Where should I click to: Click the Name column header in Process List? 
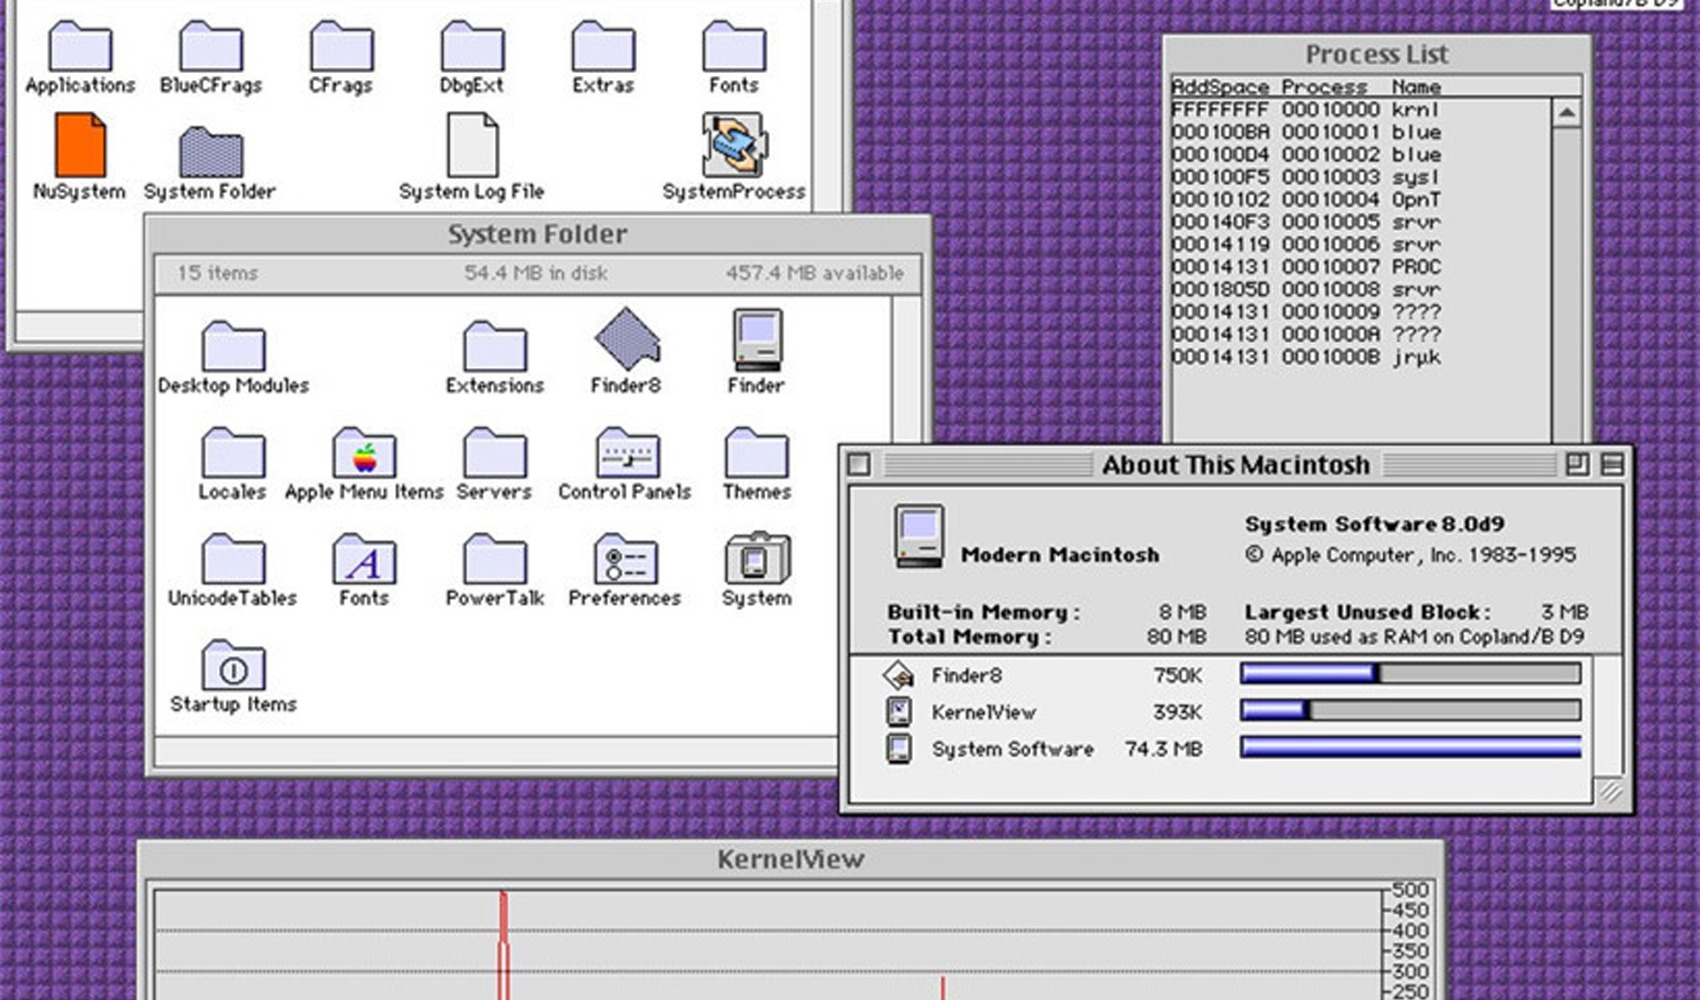pos(1417,87)
